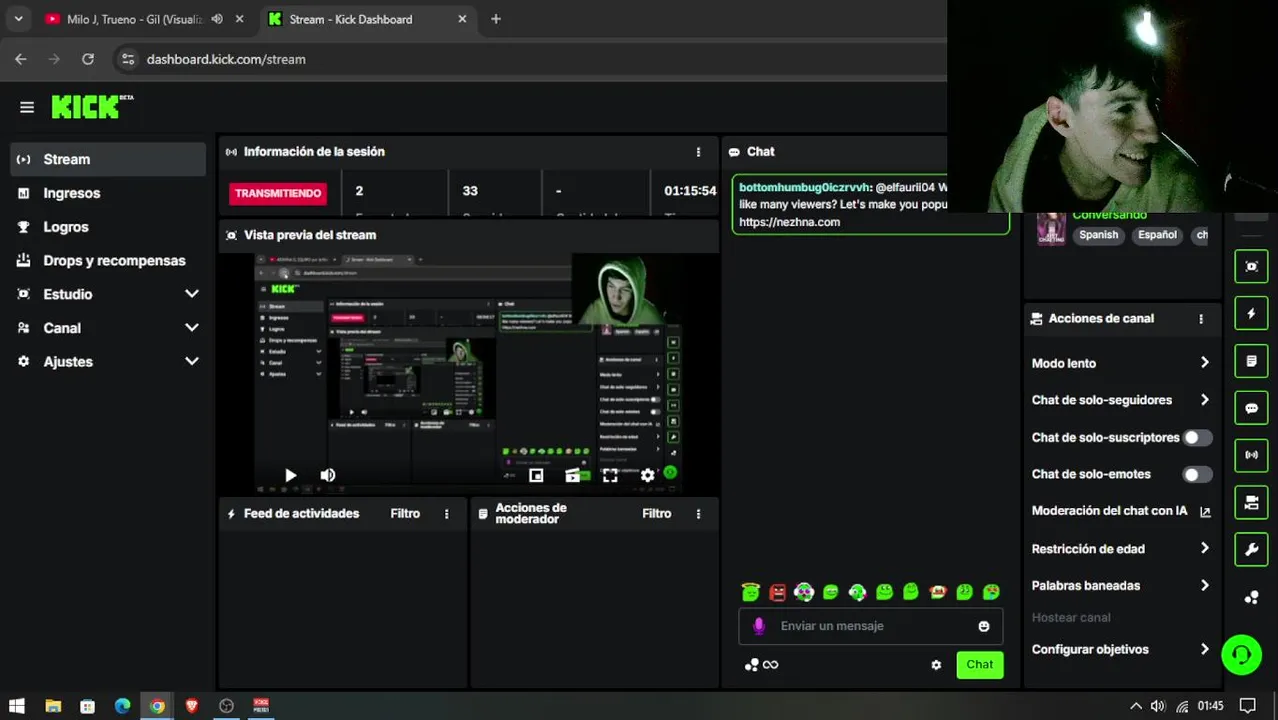Click the Spanish category tag
Viewport: 1278px width, 720px height.
[1098, 235]
